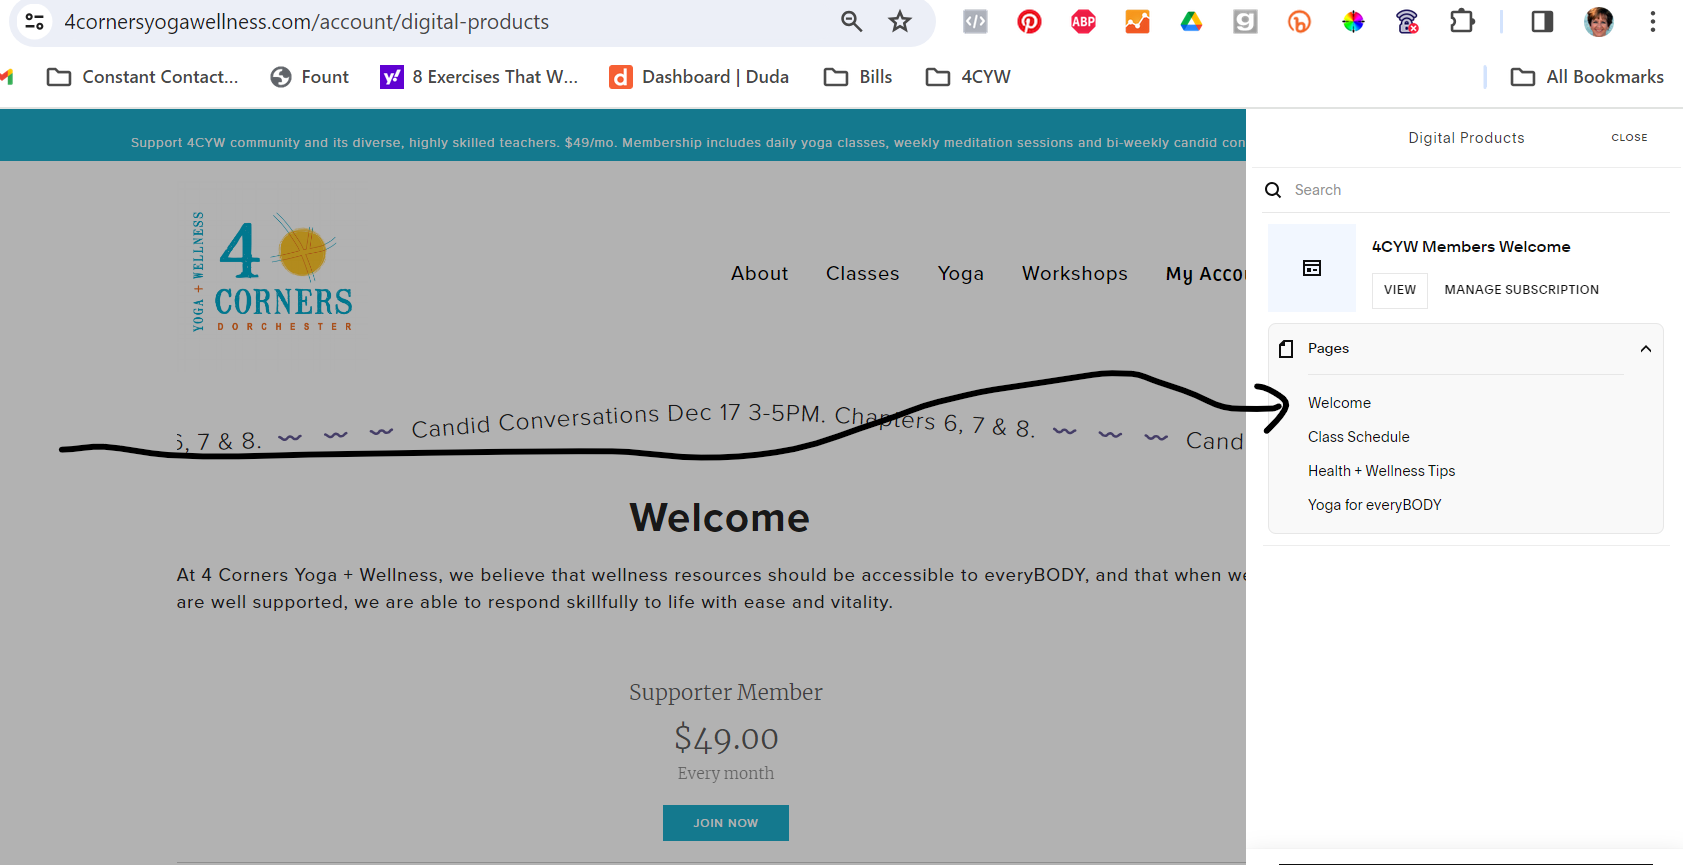
Task: Click the Welcome heading on page
Action: [x=720, y=518]
